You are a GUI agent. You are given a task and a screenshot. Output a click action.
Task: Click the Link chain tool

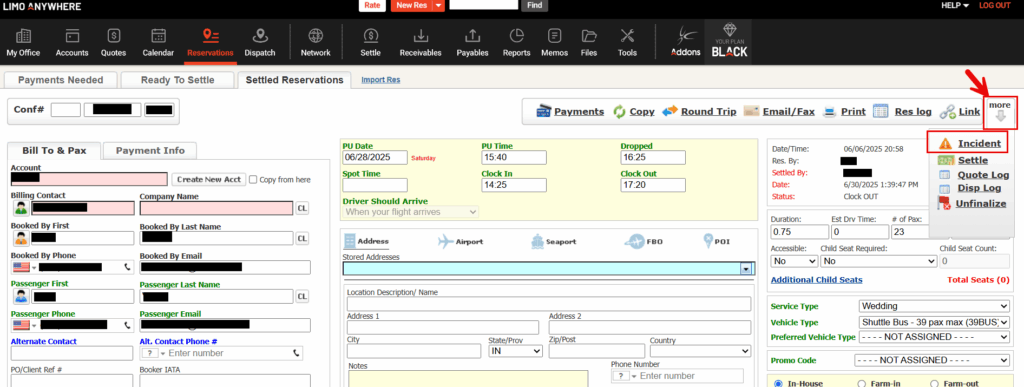point(960,112)
